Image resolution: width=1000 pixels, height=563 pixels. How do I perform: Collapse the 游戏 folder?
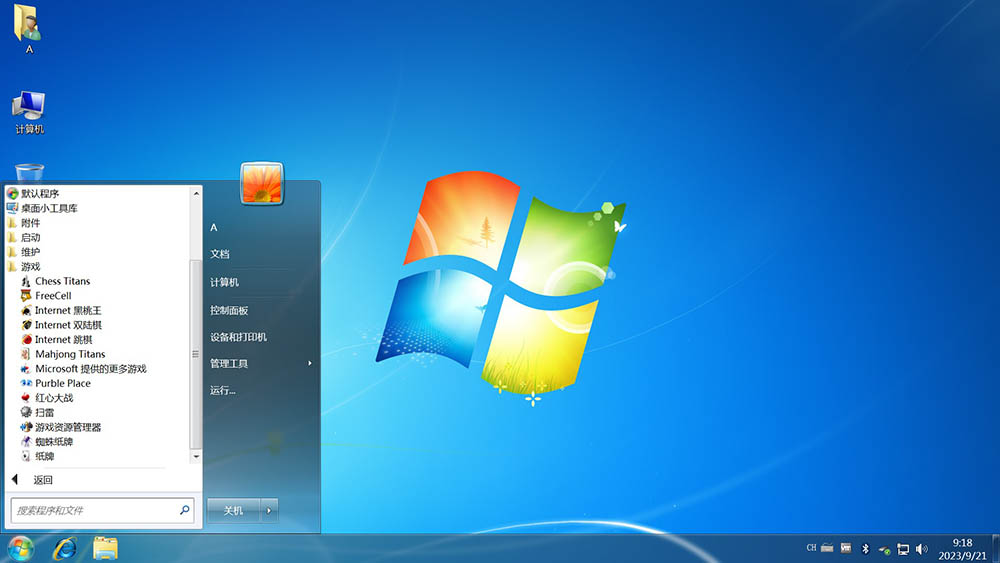click(x=30, y=267)
